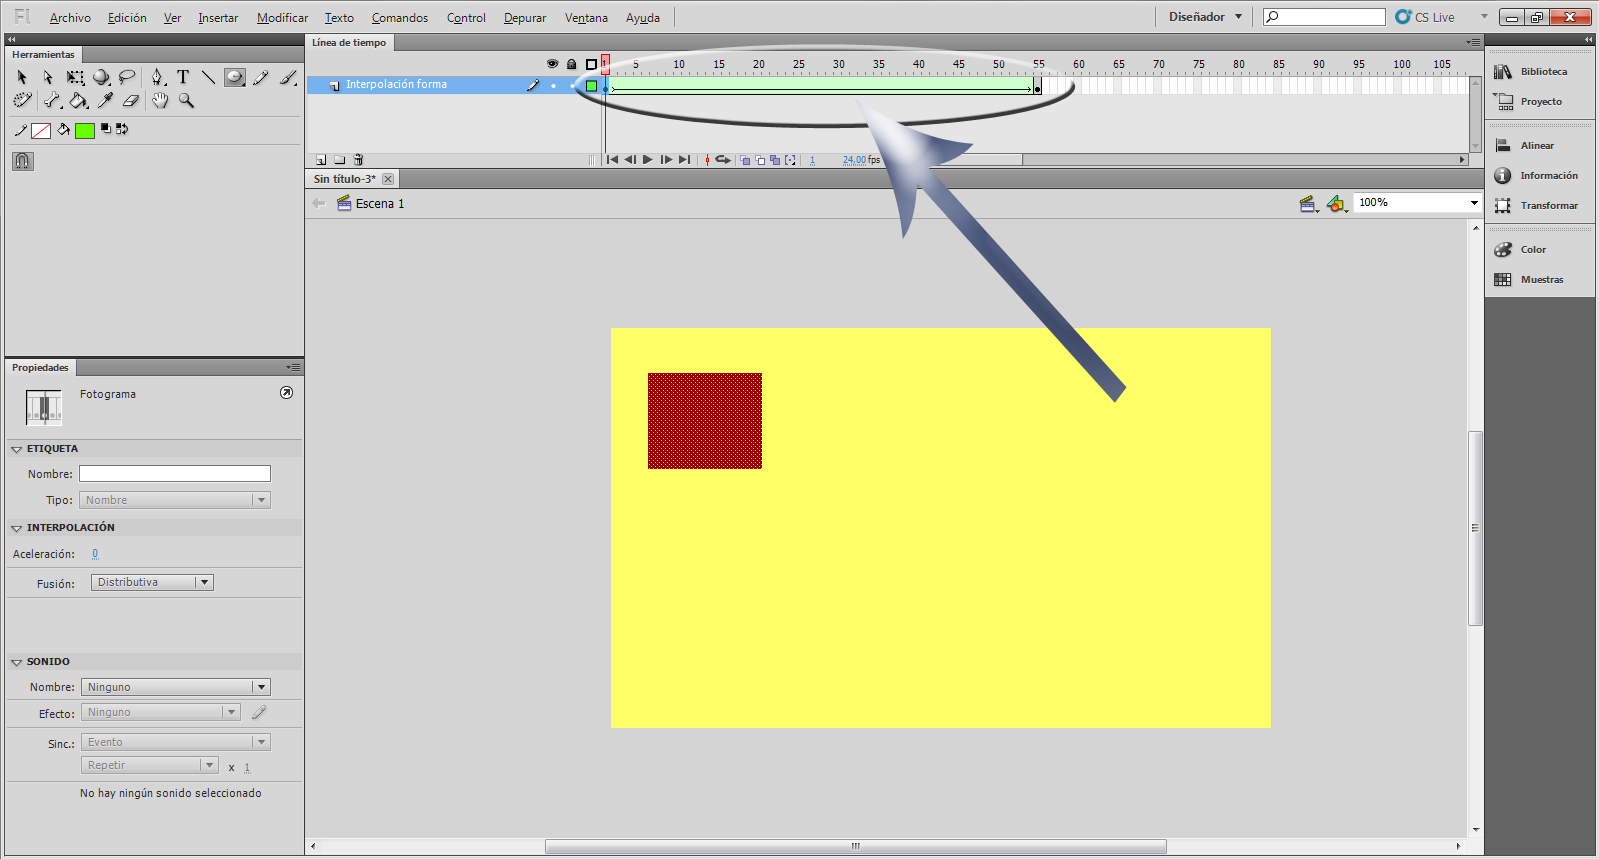Screen dimensions: 1599x859
Task: Open the Sonido Nombre dropdown
Action: [x=176, y=687]
